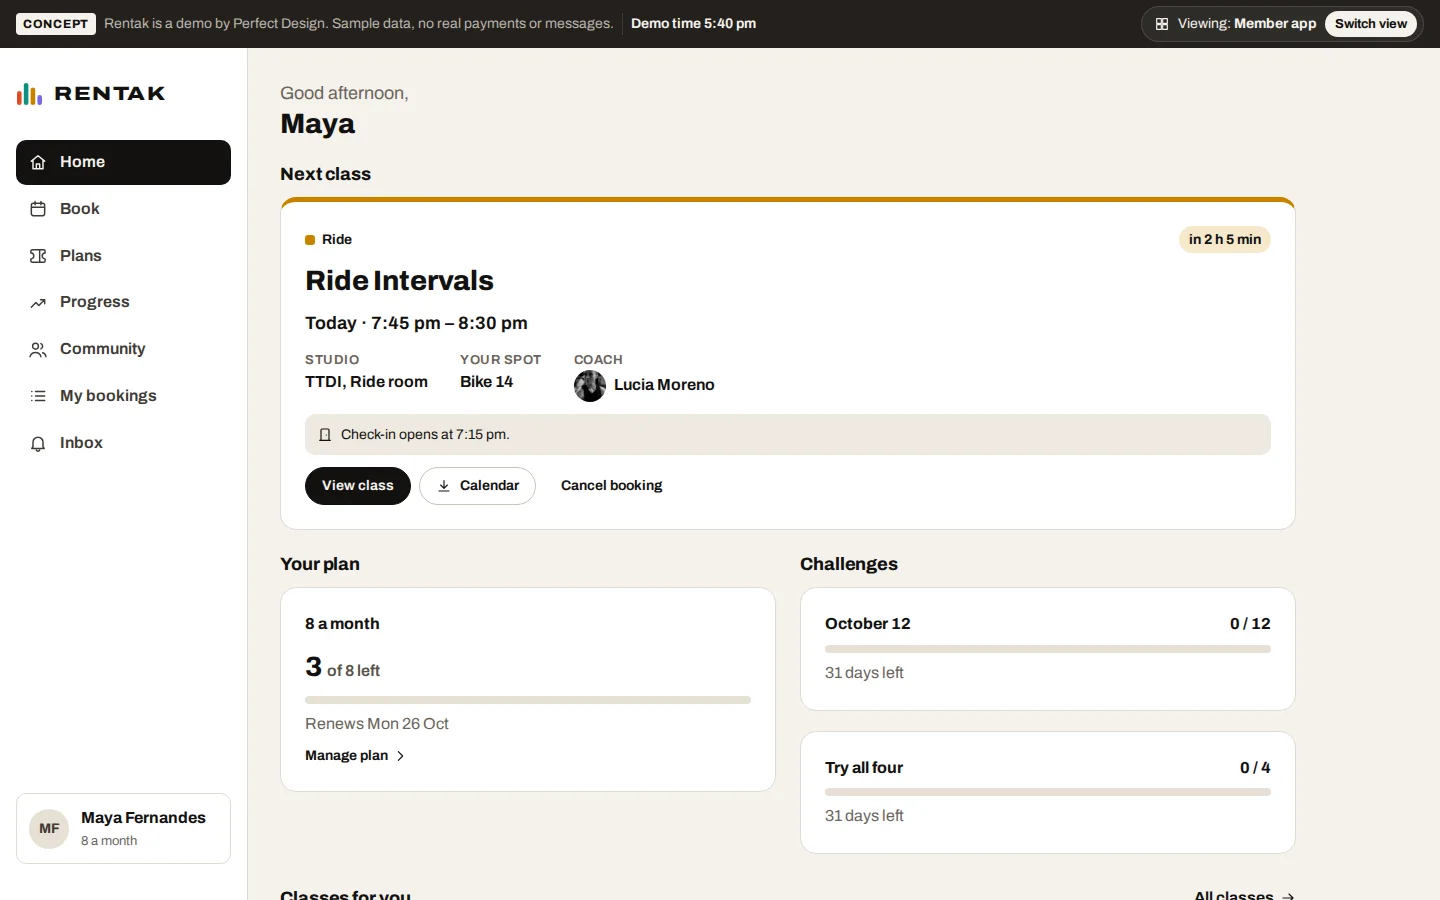Viewport: 1440px width, 900px height.
Task: Click the orange Ride category dot
Action: 310,240
